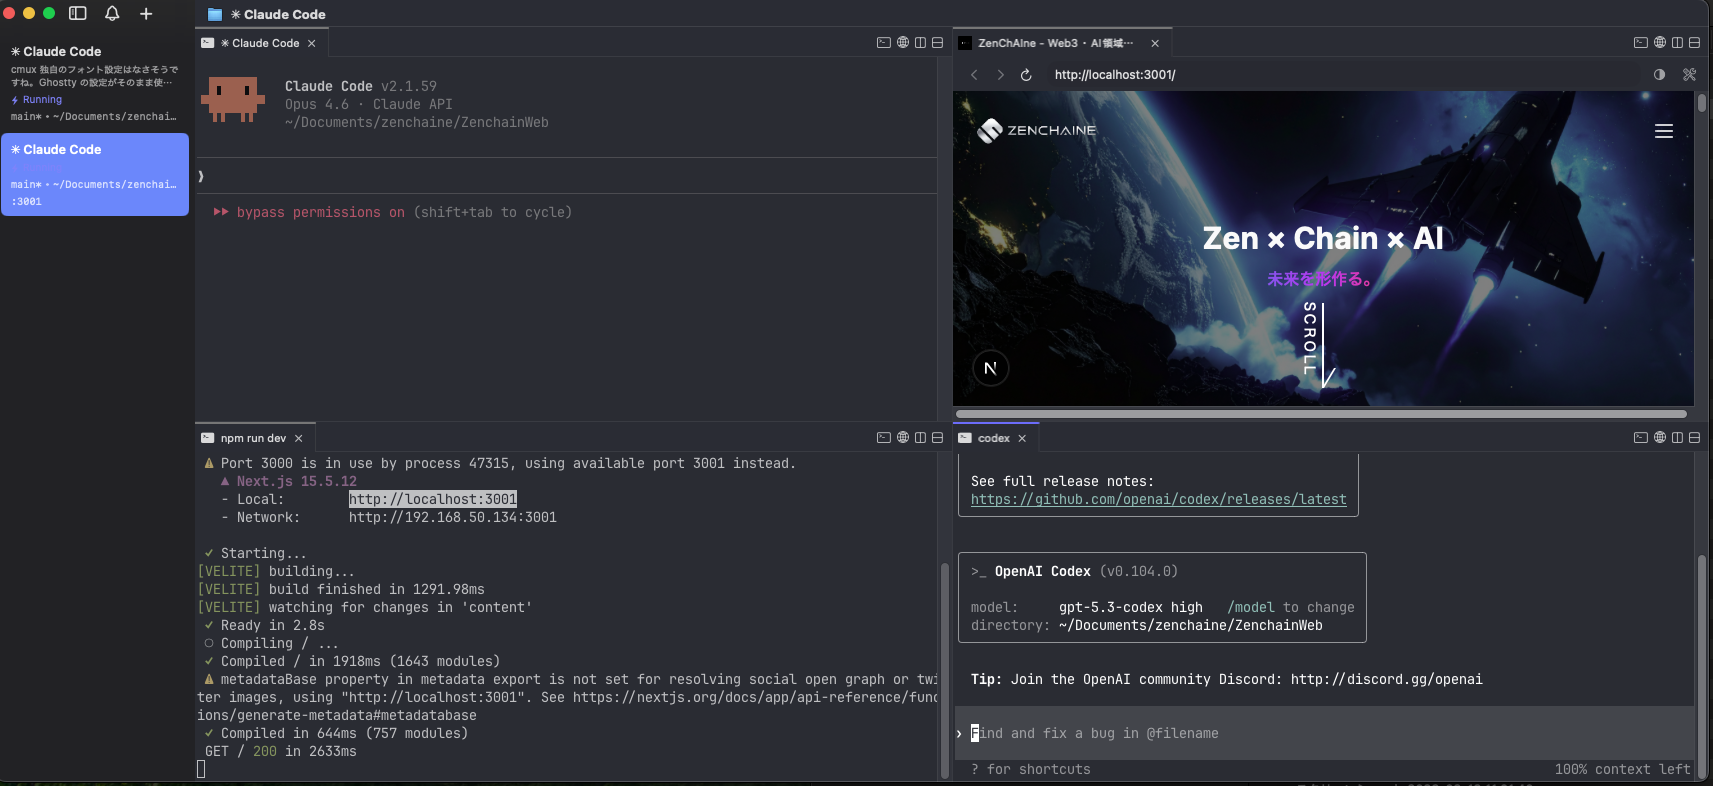Close the ZenChAIne browser tab

1155,43
